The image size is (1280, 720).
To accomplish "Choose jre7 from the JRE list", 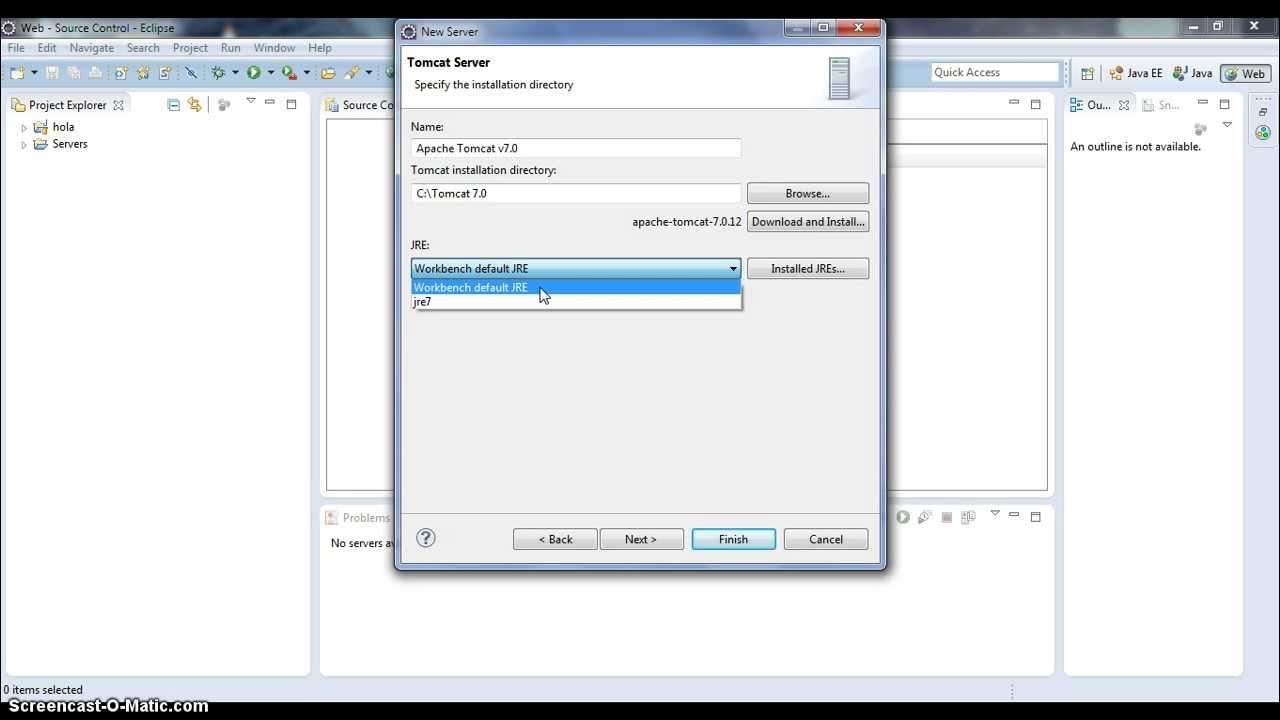I will pyautogui.click(x=576, y=301).
